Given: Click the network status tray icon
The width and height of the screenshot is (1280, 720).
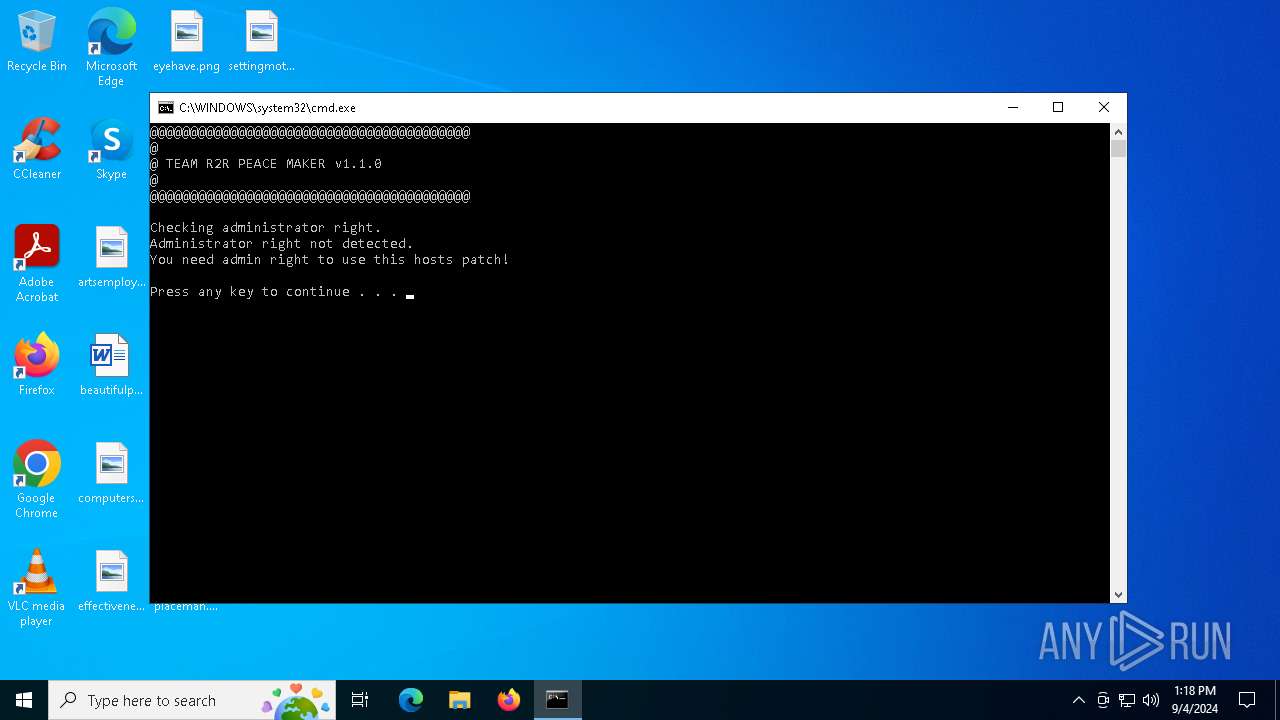Looking at the screenshot, I should pyautogui.click(x=1127, y=700).
